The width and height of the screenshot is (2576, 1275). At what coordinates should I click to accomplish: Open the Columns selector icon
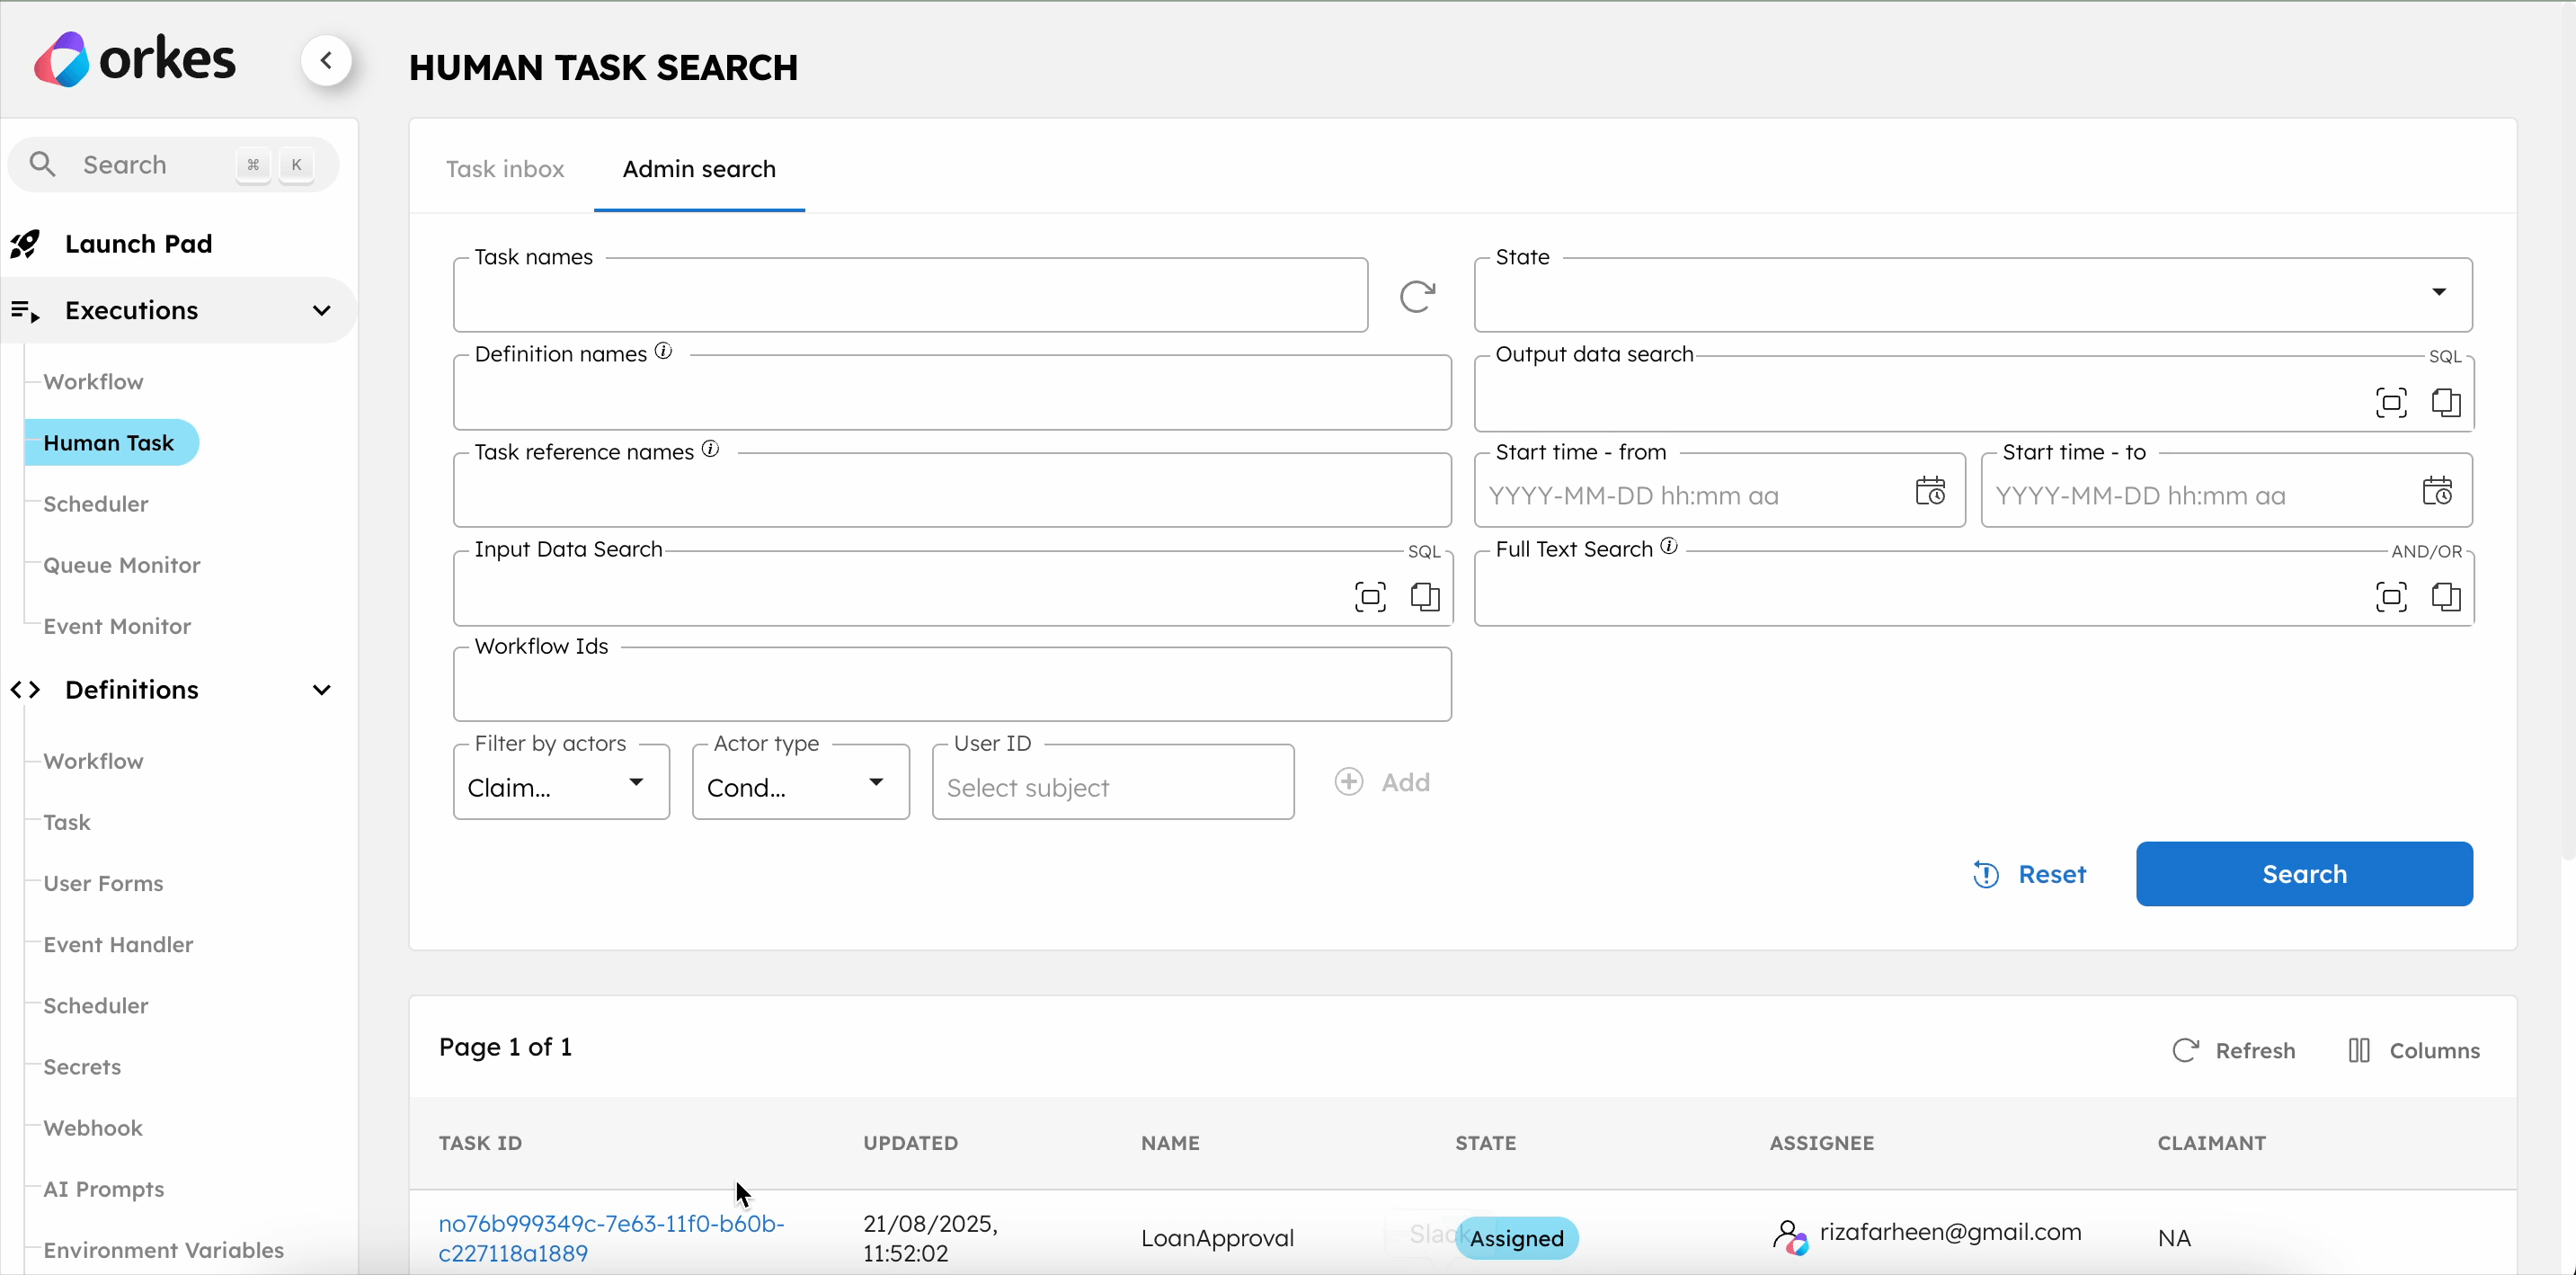pos(2359,1050)
